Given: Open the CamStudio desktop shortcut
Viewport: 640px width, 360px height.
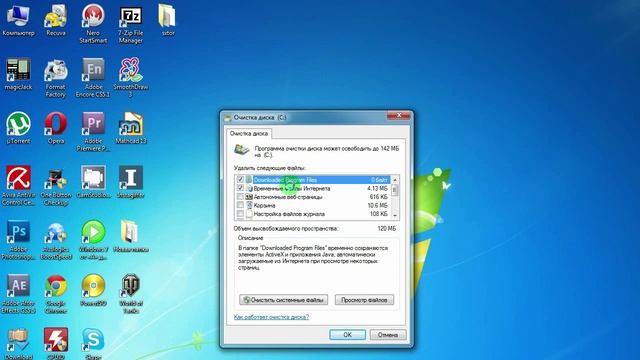Looking at the screenshot, I should pyautogui.click(x=93, y=182).
